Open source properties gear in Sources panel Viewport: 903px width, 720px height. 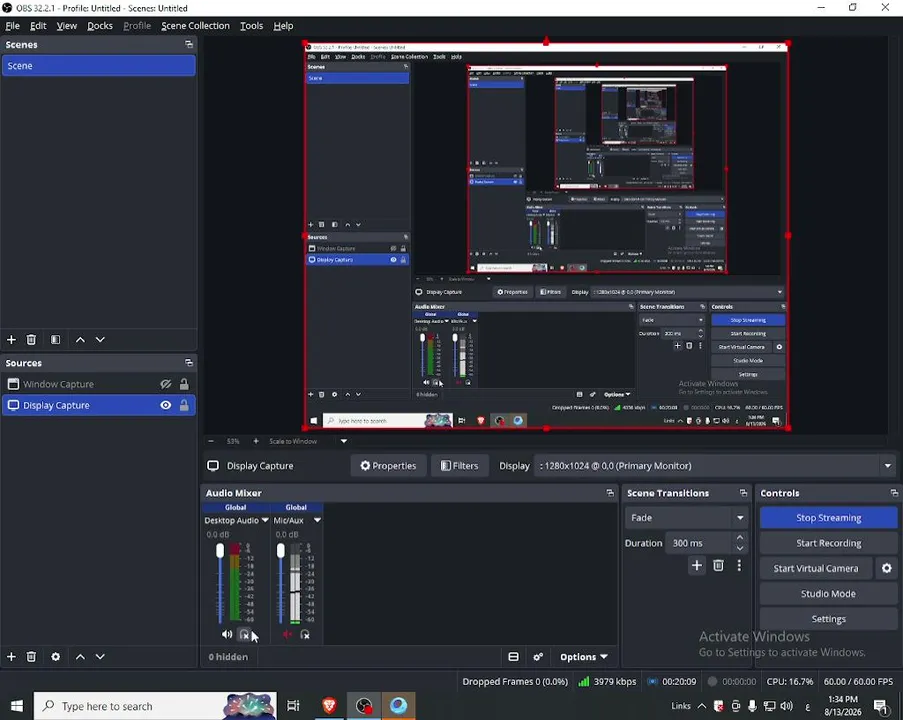pos(55,657)
